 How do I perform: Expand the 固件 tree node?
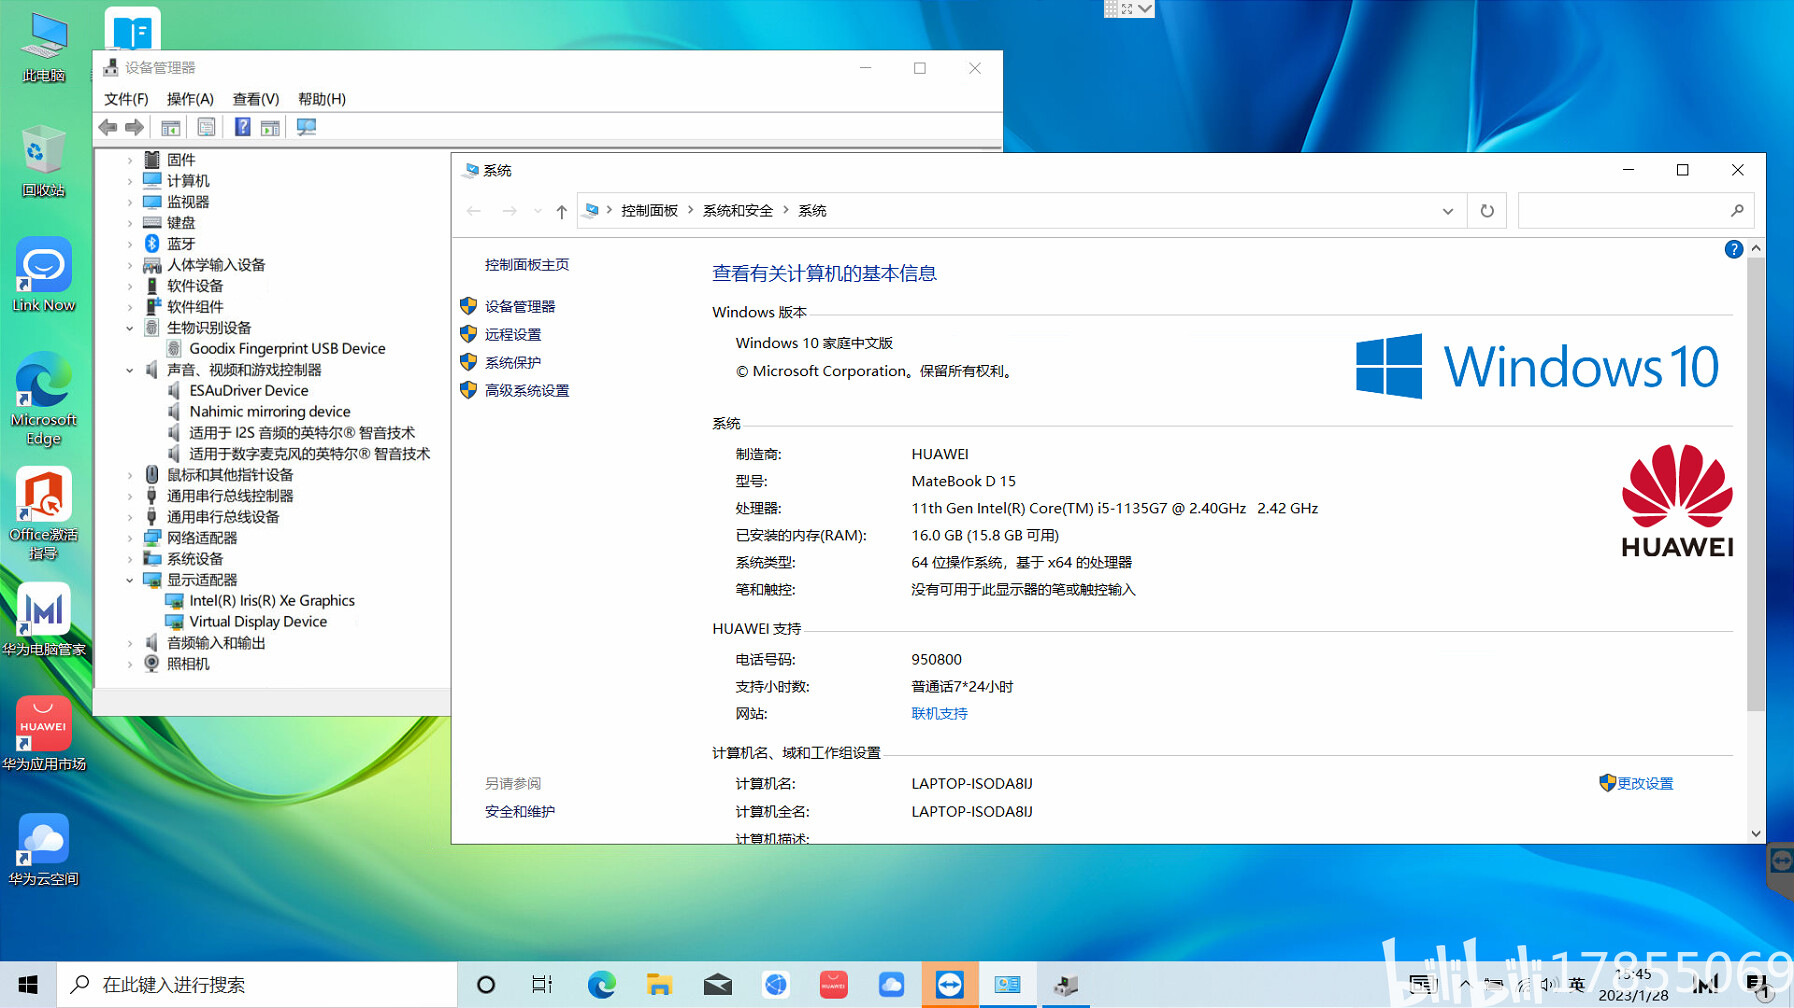pos(130,160)
